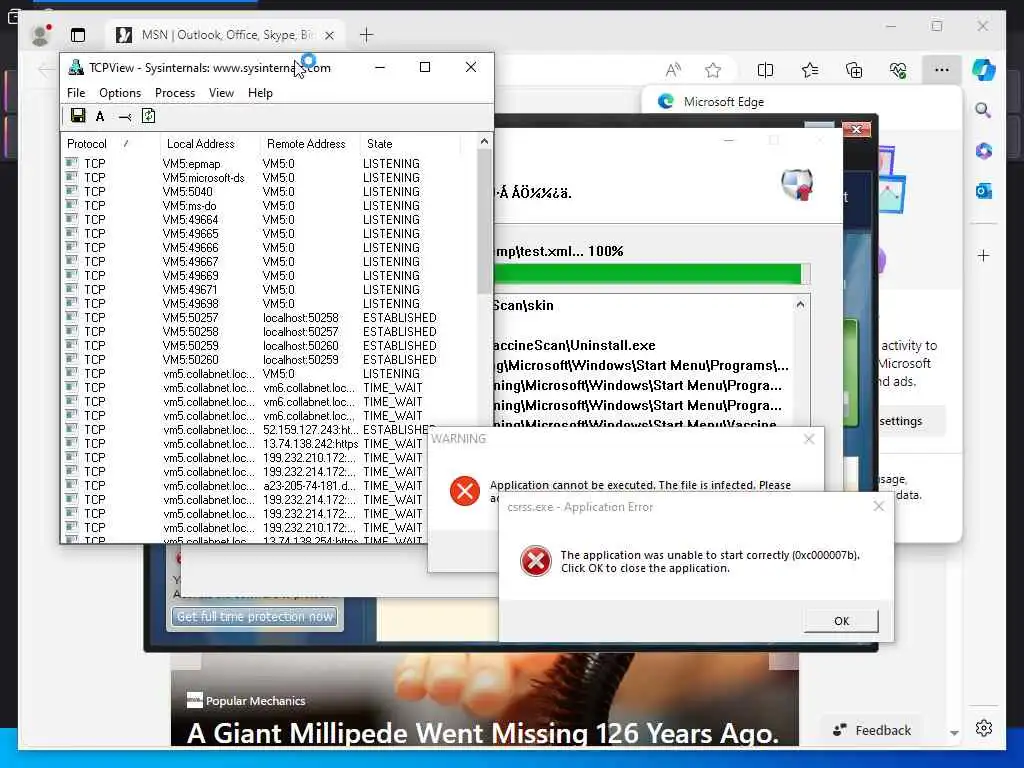Open the View menu in TCPView
The width and height of the screenshot is (1024, 768).
point(221,93)
